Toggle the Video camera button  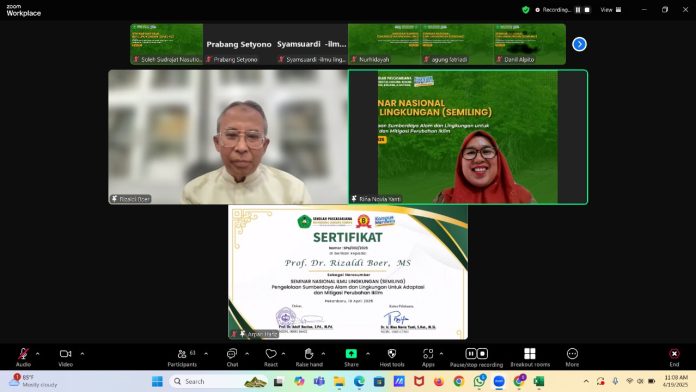[x=66, y=357]
